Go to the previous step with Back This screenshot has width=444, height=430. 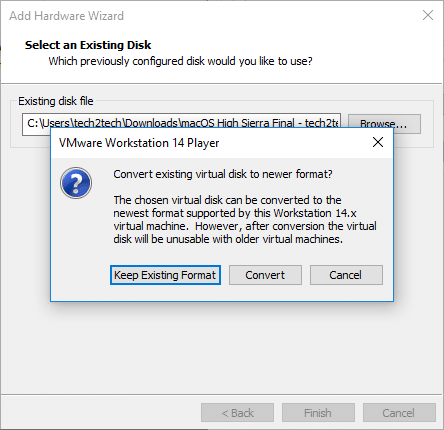pyautogui.click(x=237, y=413)
